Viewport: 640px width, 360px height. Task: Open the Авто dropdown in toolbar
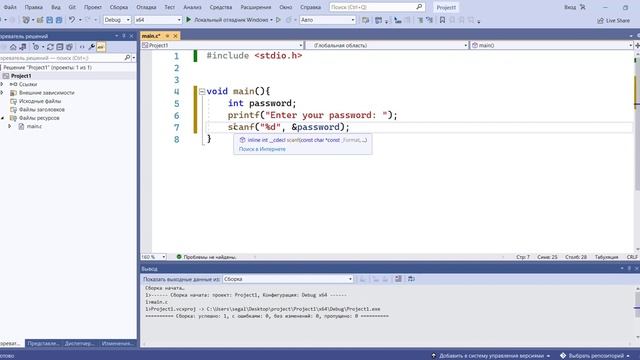[327, 20]
